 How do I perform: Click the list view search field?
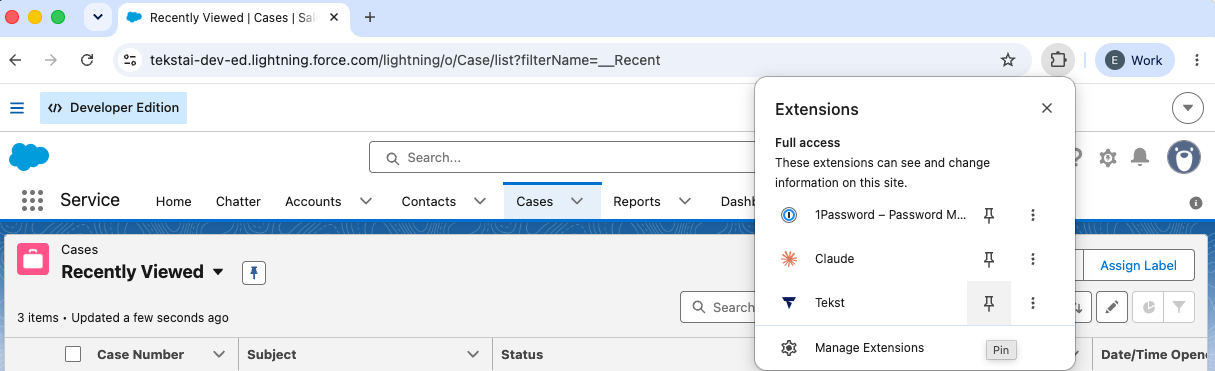point(718,307)
